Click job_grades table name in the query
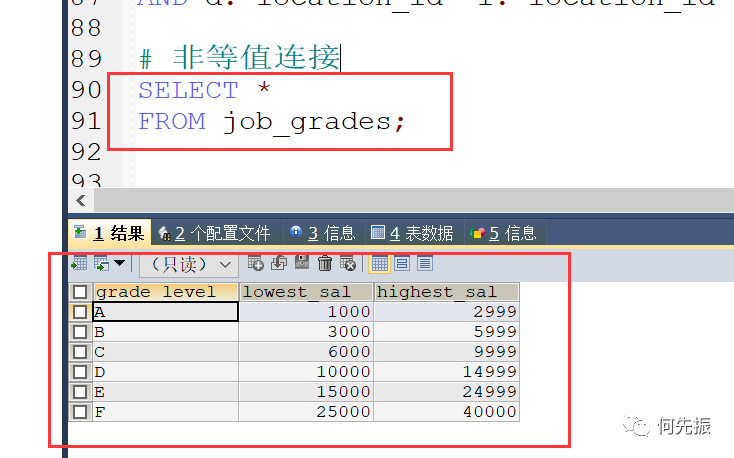 (x=307, y=123)
